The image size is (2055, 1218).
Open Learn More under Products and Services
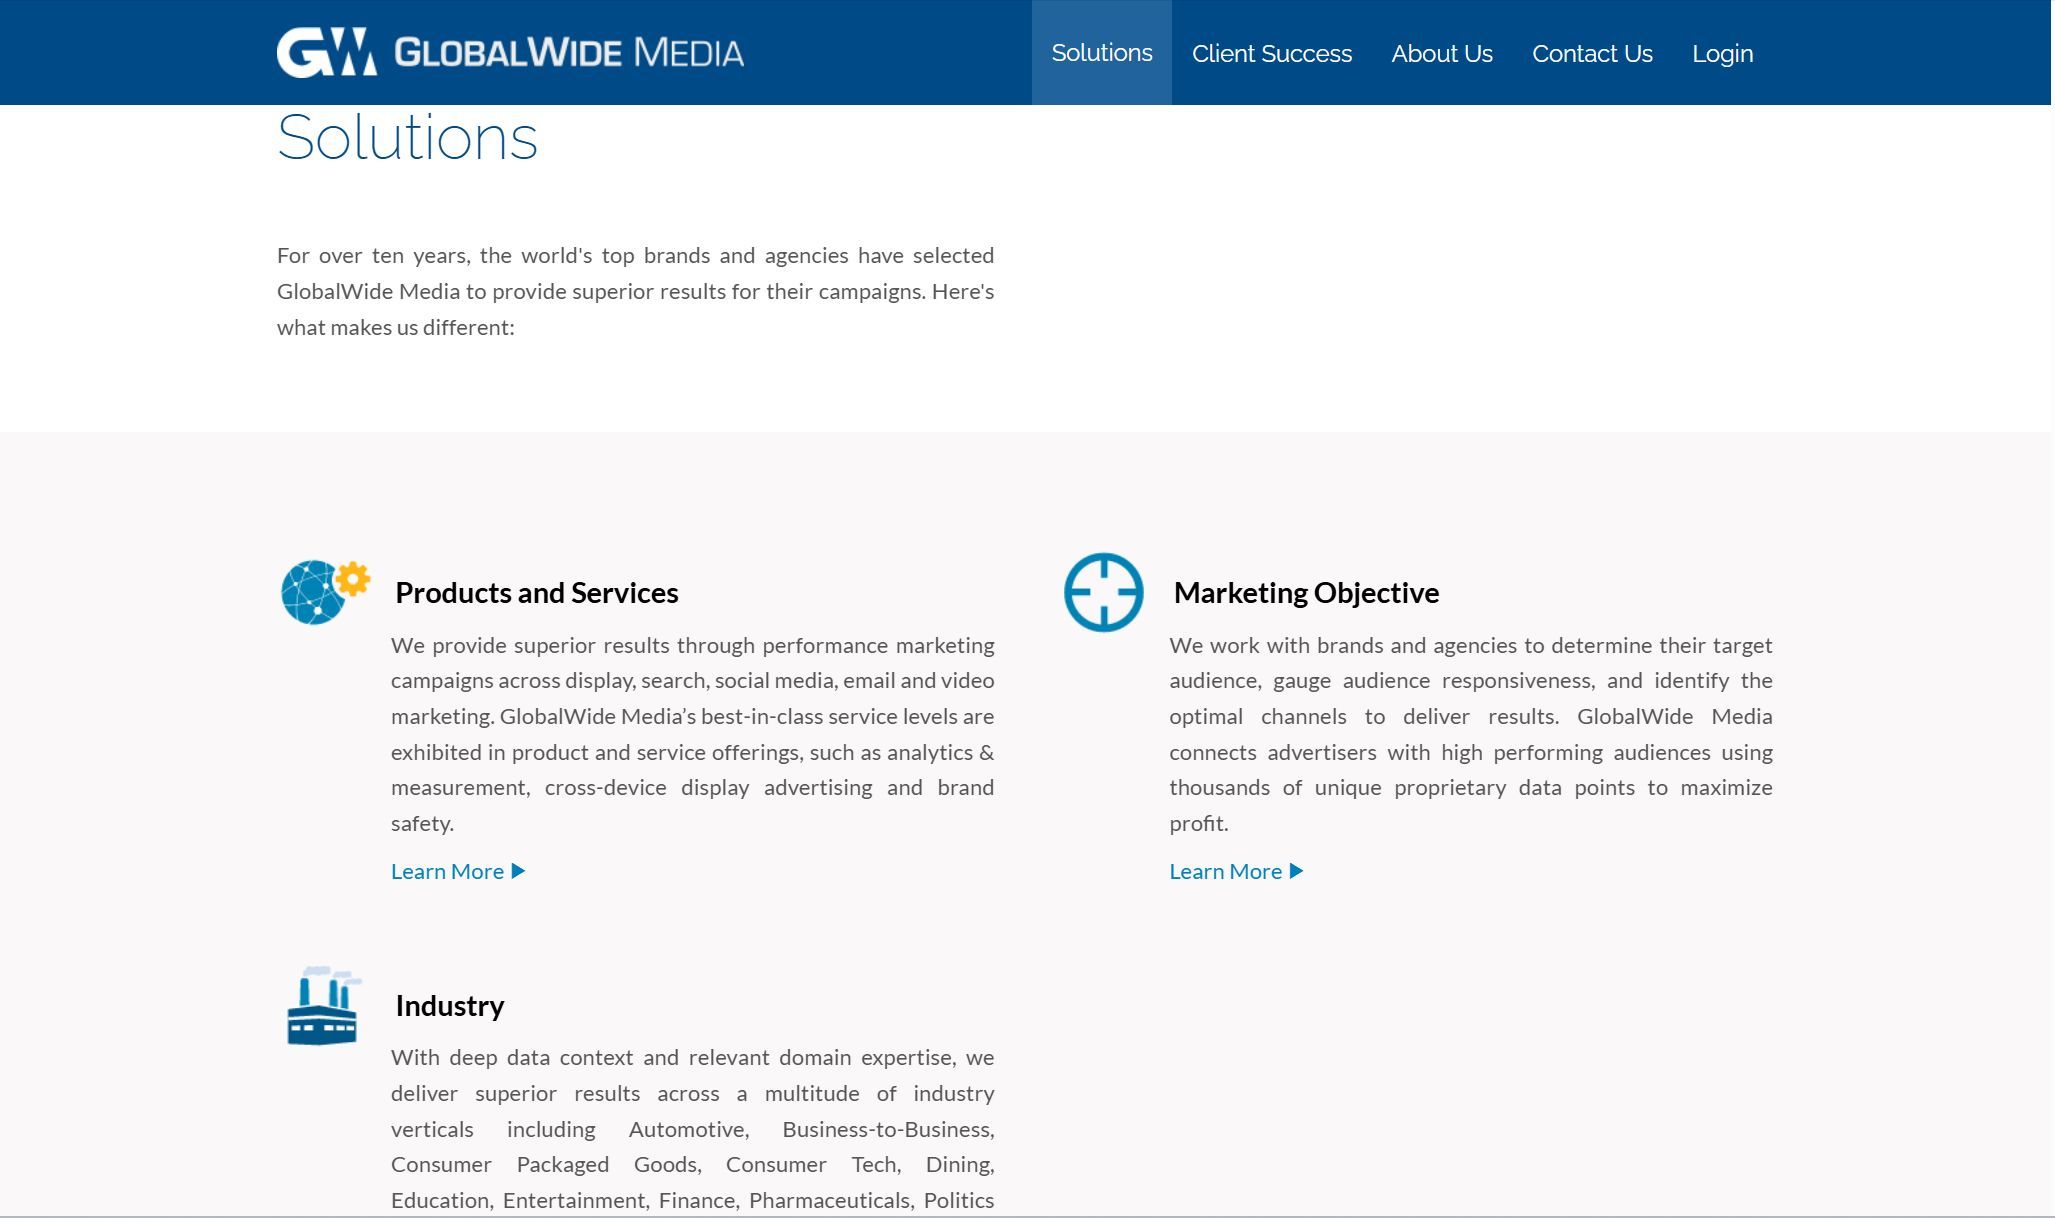447,872
